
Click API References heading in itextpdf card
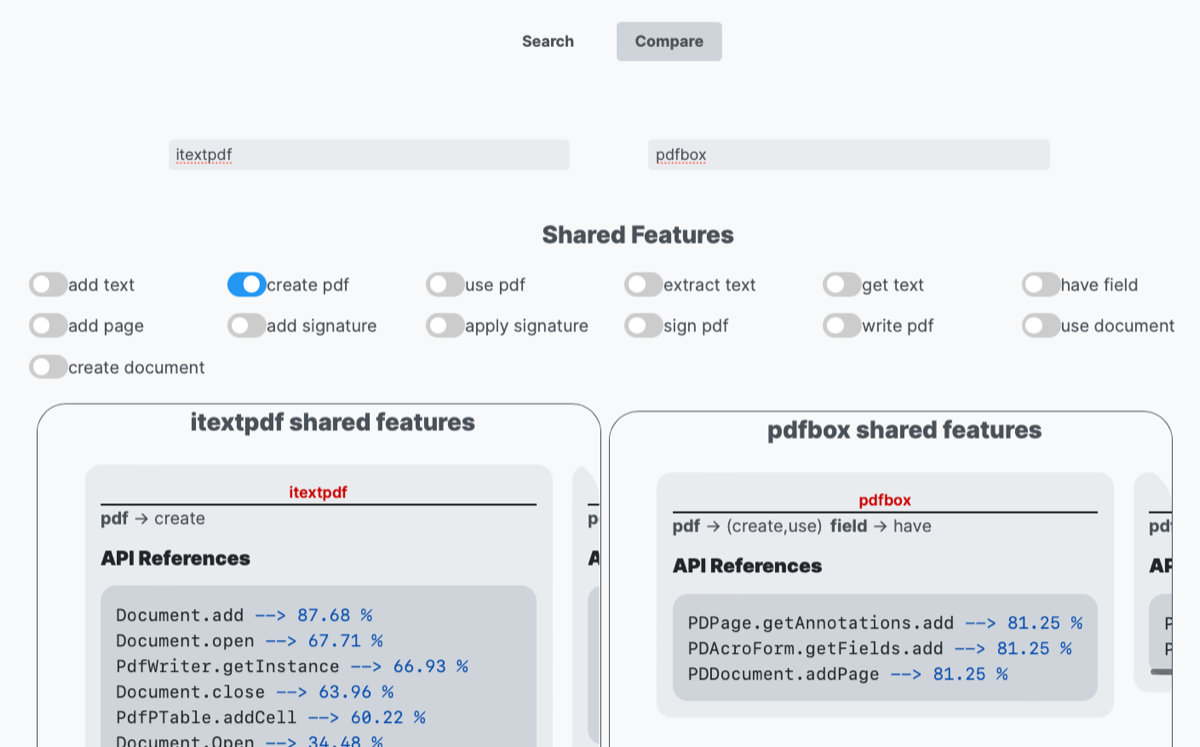pyautogui.click(x=176, y=558)
